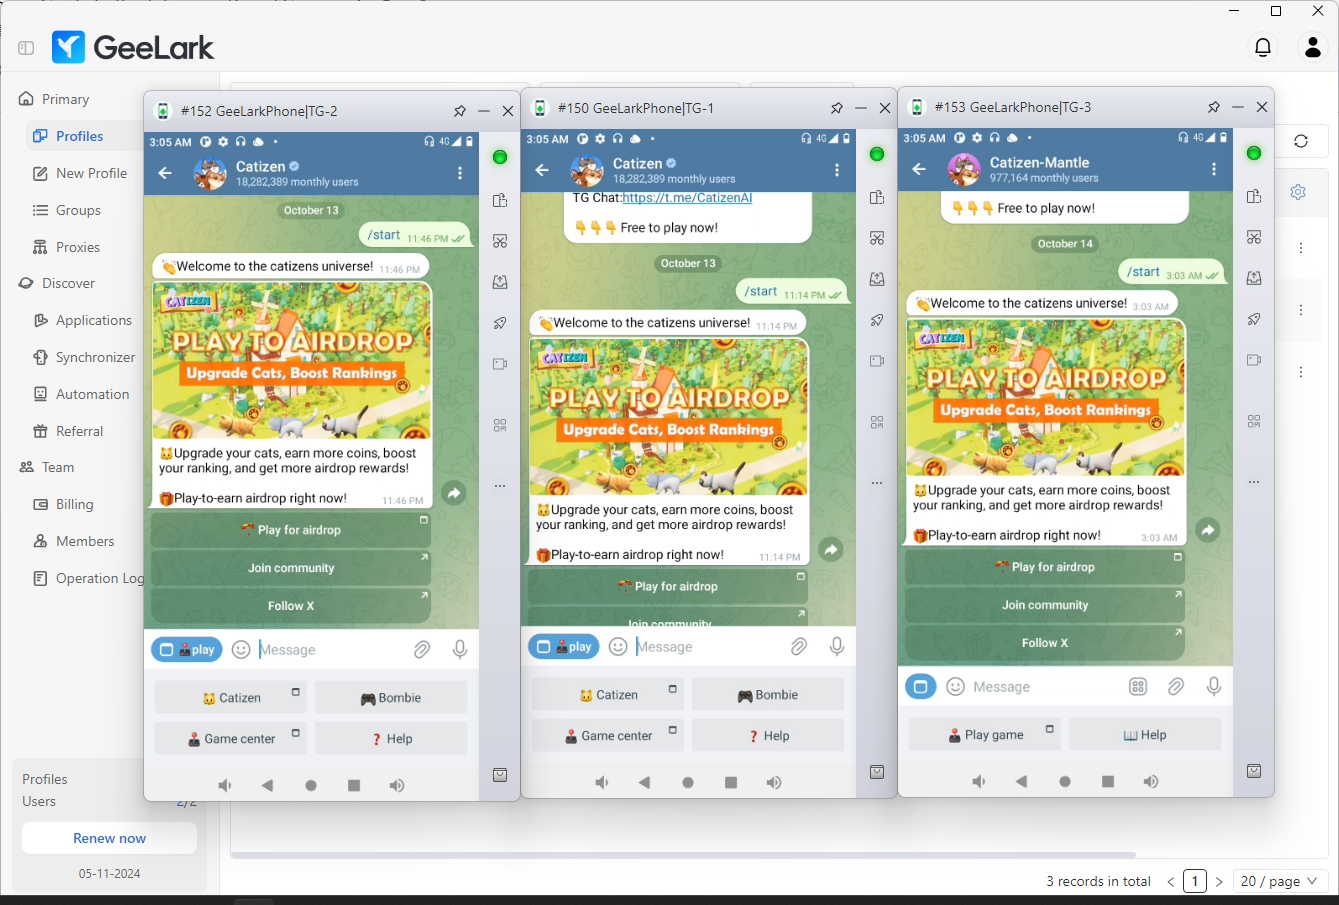This screenshot has width=1339, height=905.
Task: Click the rocket icon in TG-2 side toolbar
Action: tap(500, 323)
